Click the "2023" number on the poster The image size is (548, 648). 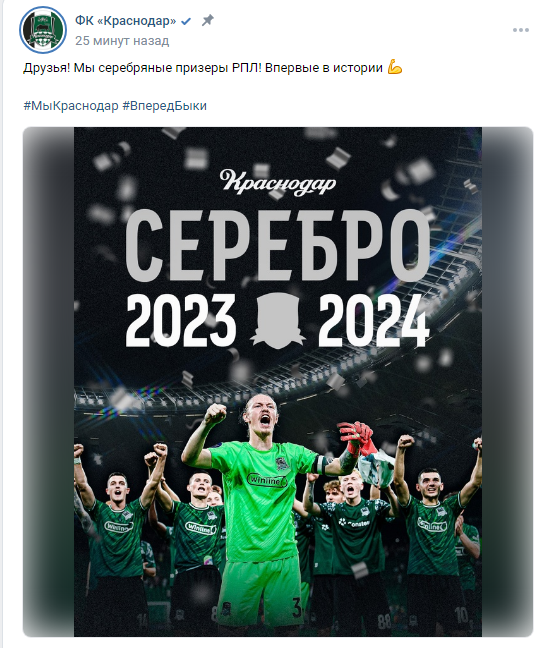pyautogui.click(x=180, y=321)
